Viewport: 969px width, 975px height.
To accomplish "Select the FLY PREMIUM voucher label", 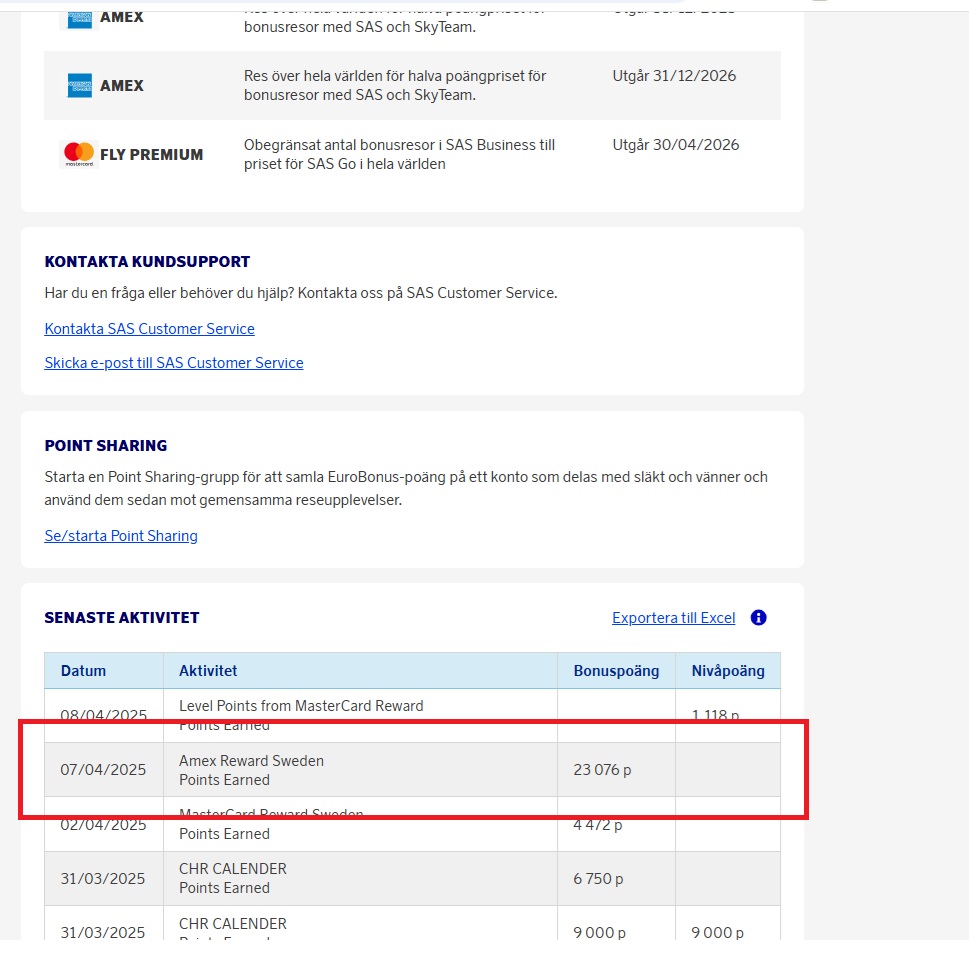I will tap(151, 155).
